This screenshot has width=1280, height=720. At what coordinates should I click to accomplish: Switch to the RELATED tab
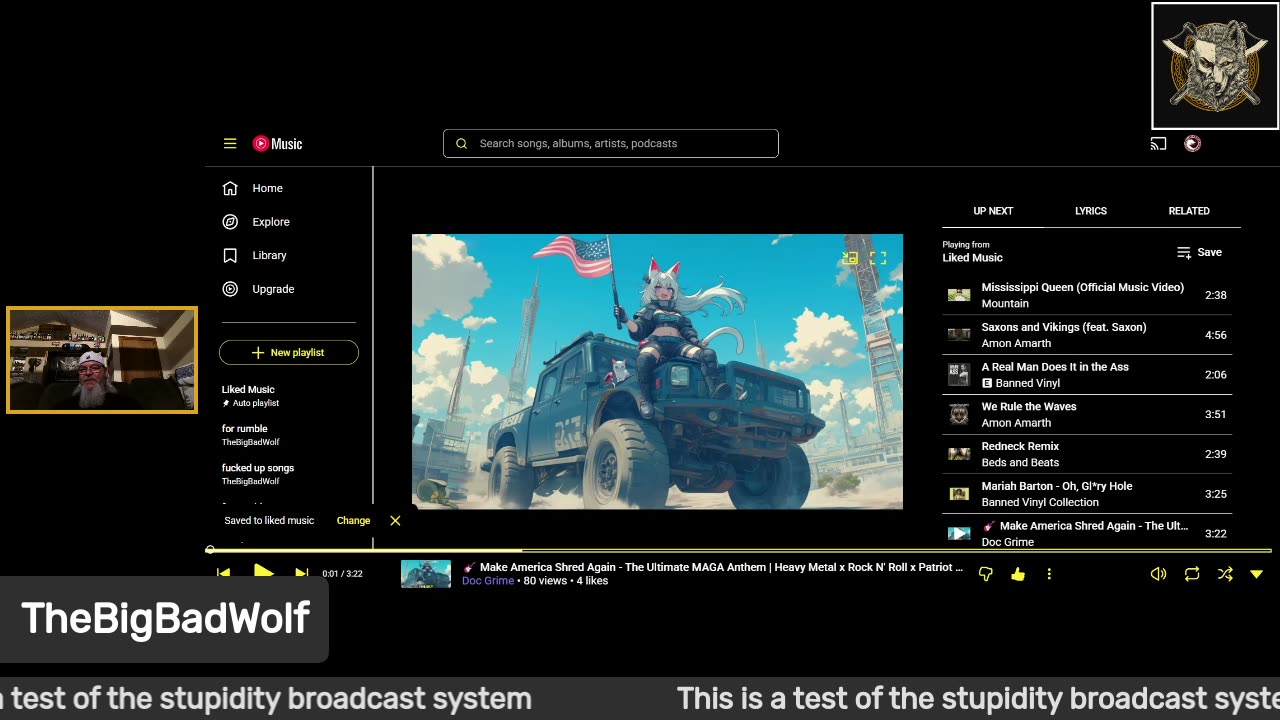pos(1189,211)
